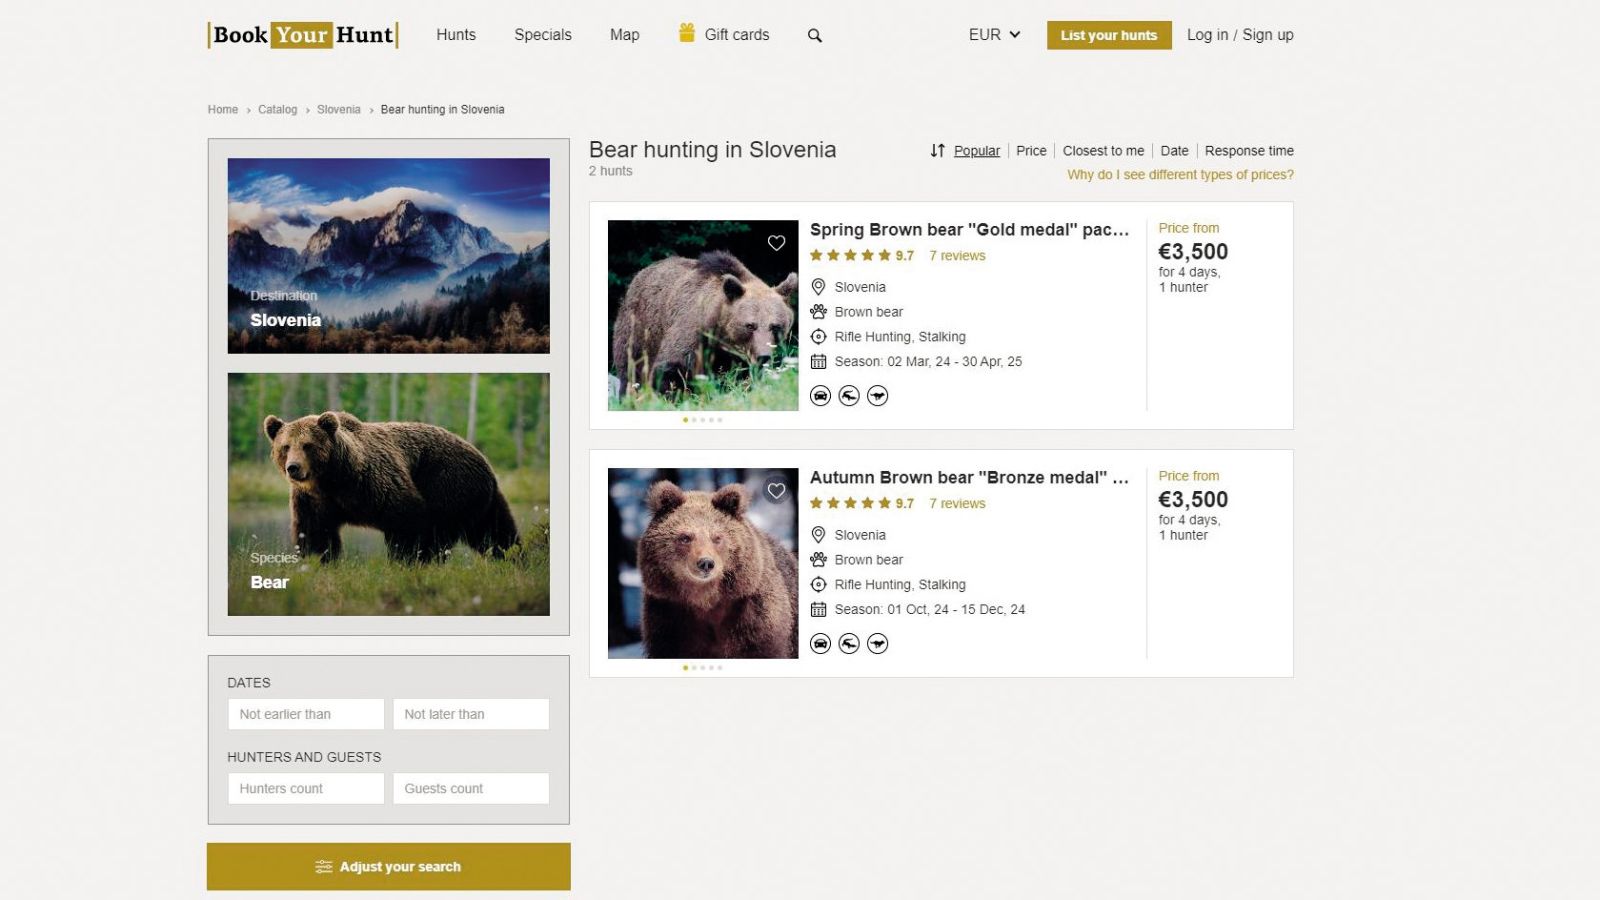Open the Not earlier than date picker
The height and width of the screenshot is (900, 1600).
pos(306,714)
